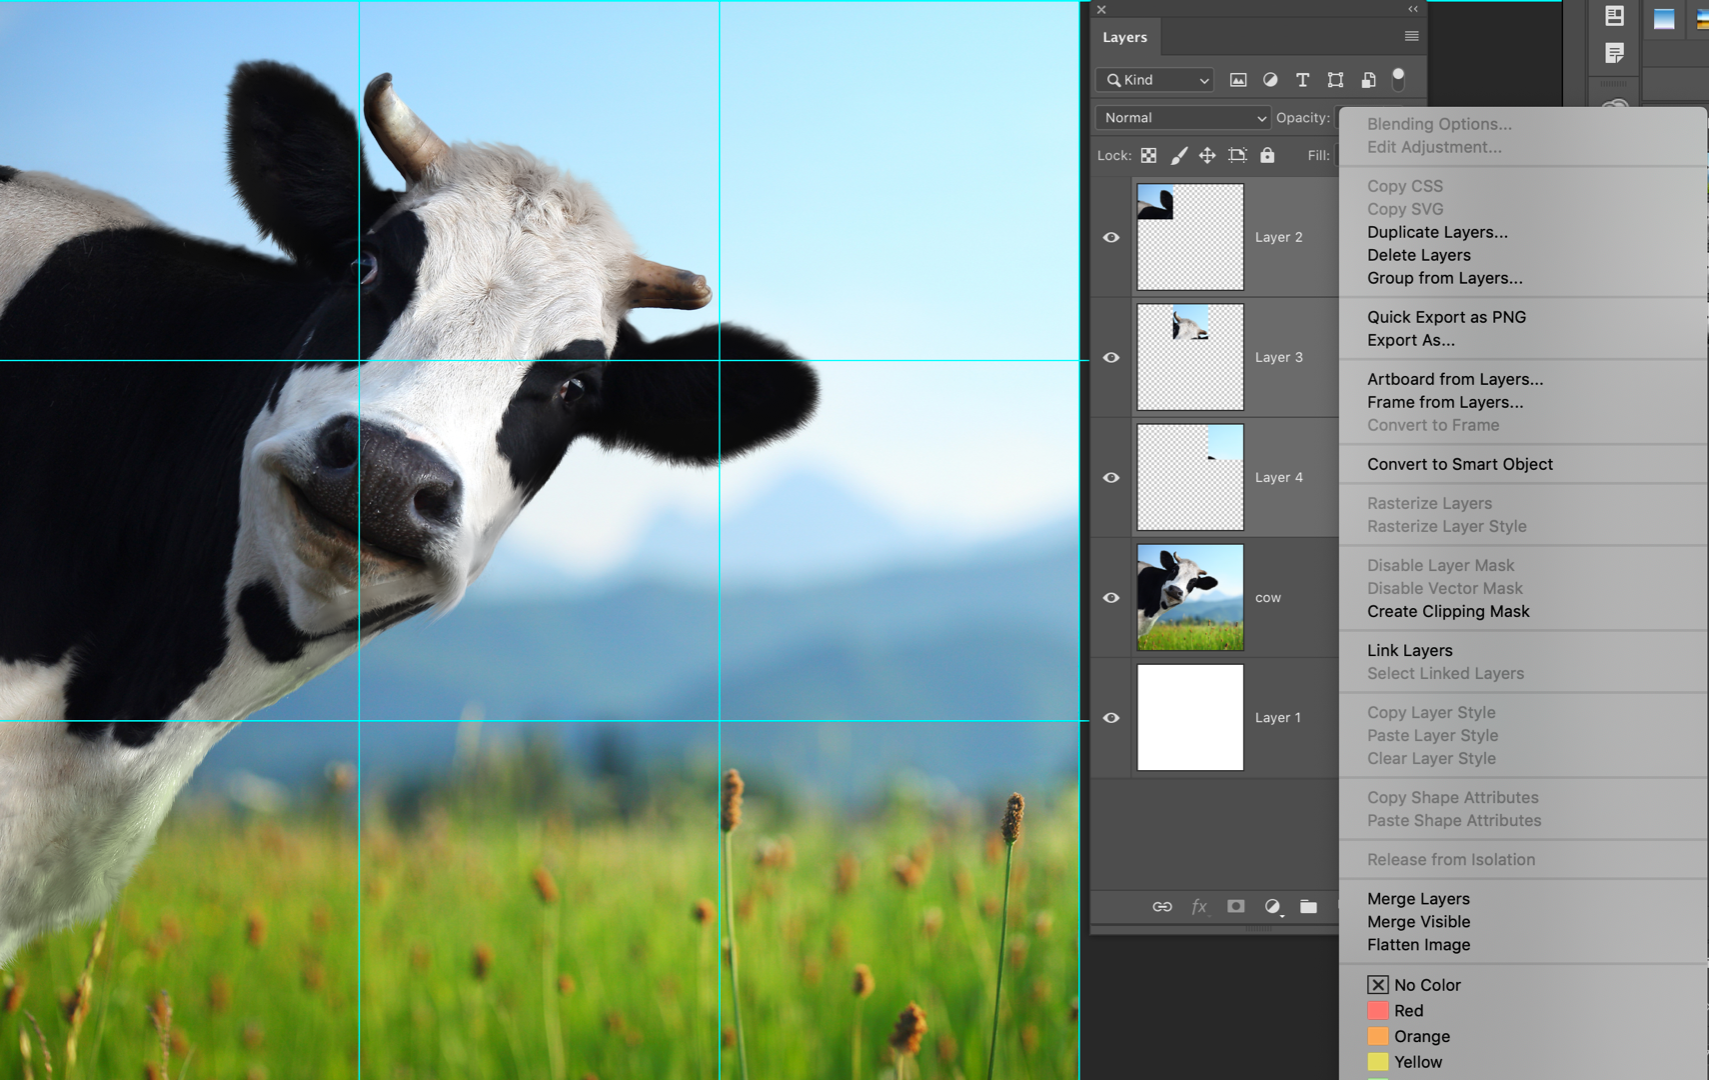Hide Layer 3 using its eye icon
This screenshot has height=1080, width=1709.
pos(1111,357)
